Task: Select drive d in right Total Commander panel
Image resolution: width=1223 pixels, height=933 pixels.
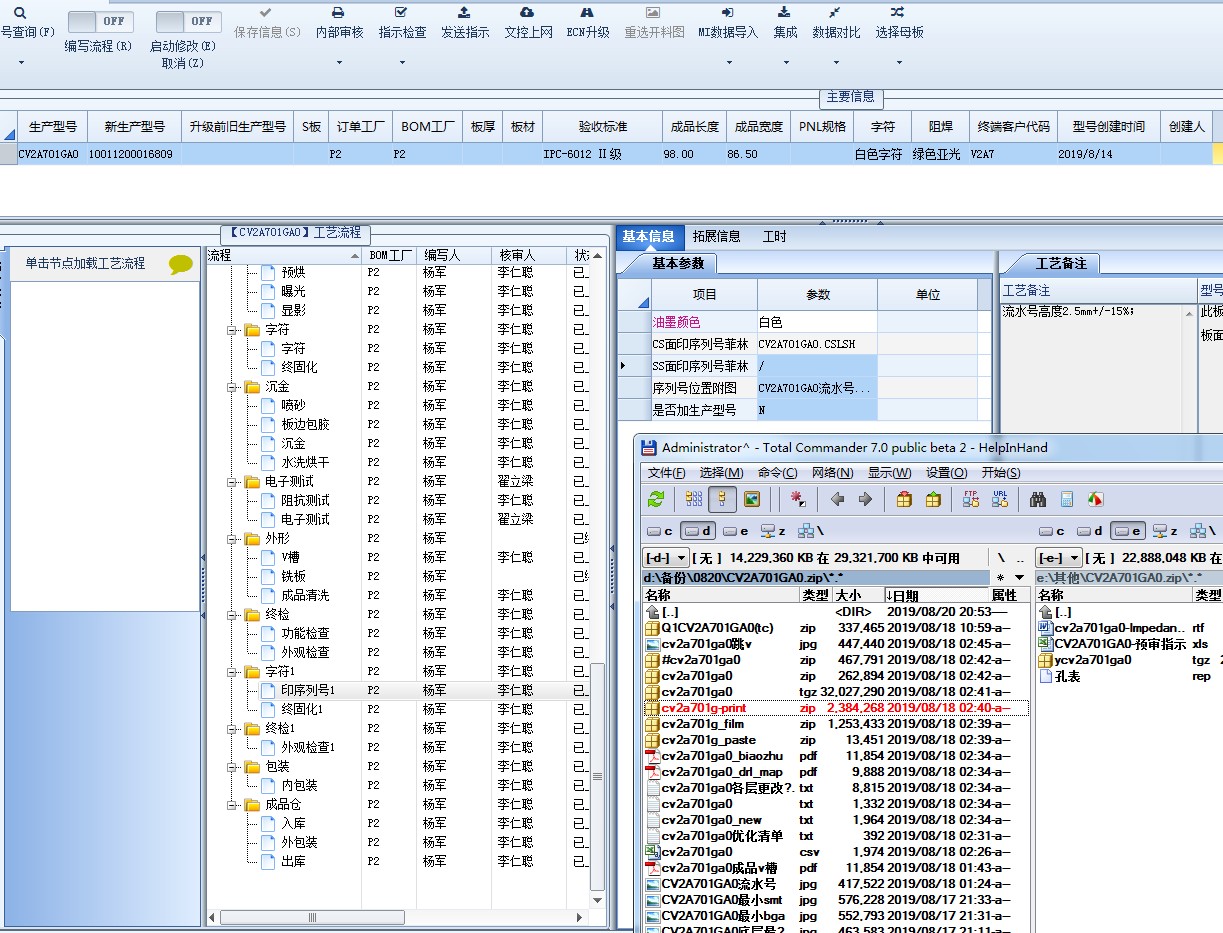Action: (1088, 531)
